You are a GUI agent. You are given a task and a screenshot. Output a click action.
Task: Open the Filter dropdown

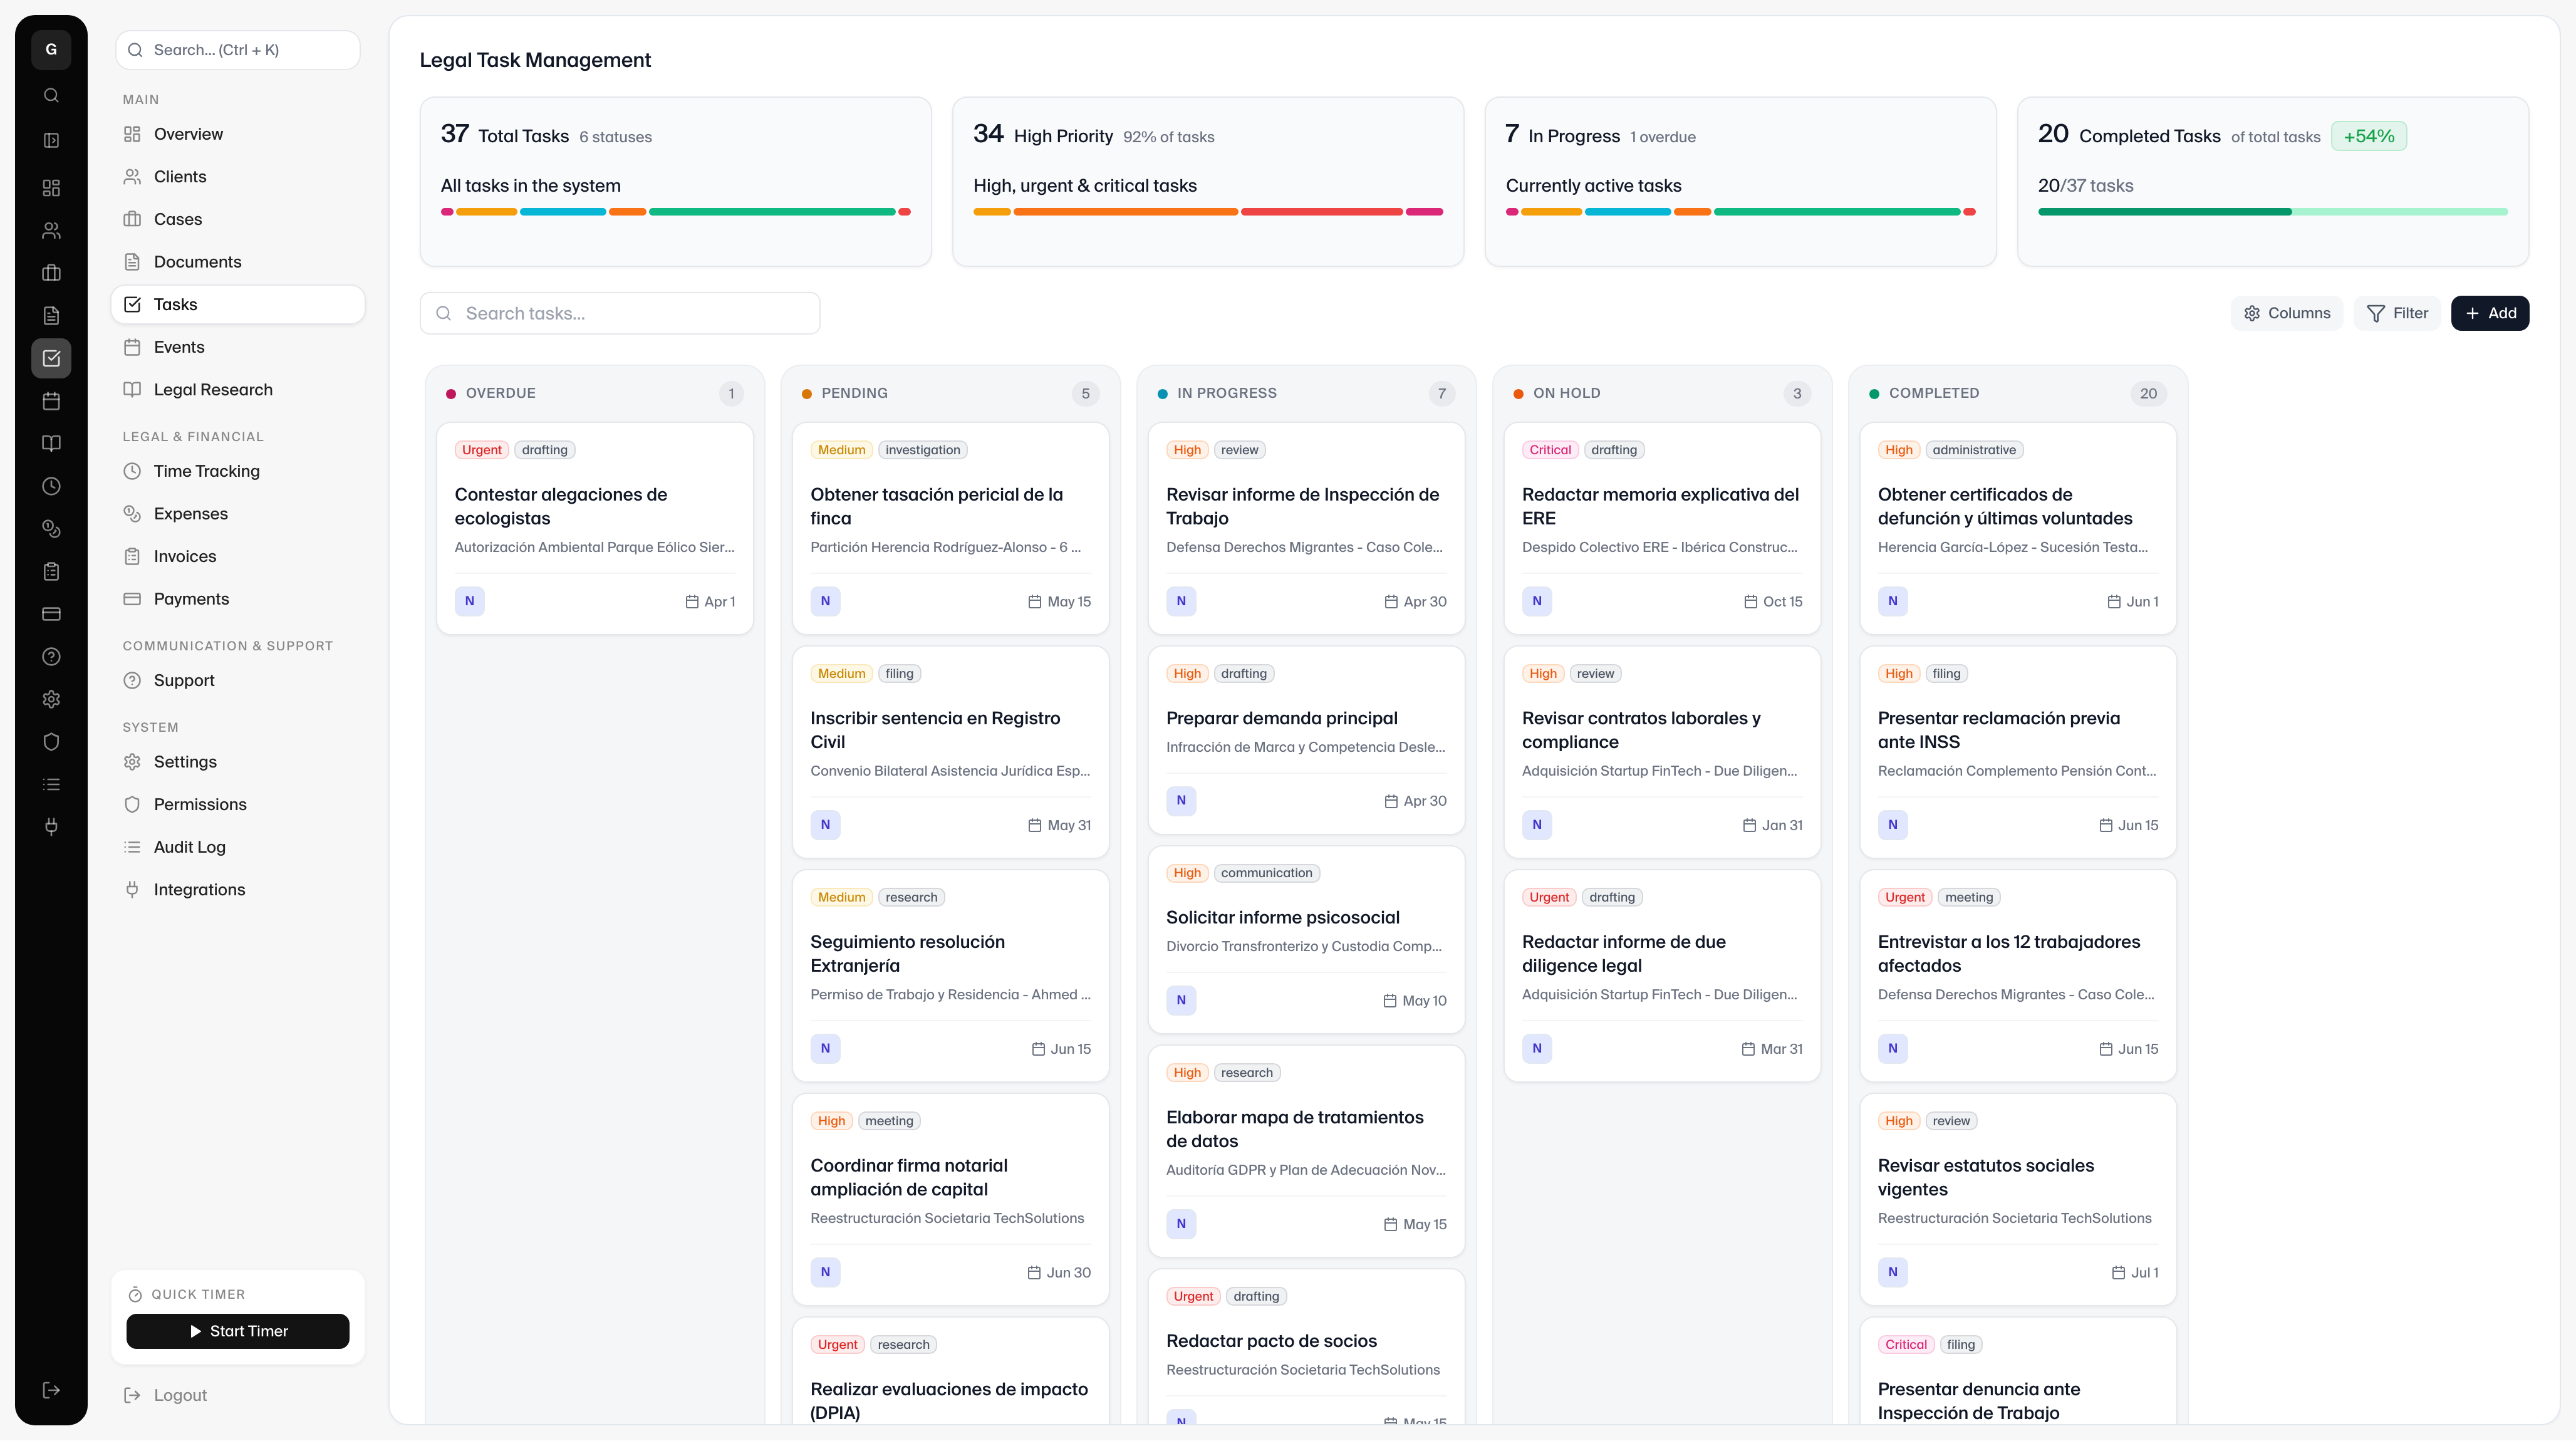pos(2397,313)
